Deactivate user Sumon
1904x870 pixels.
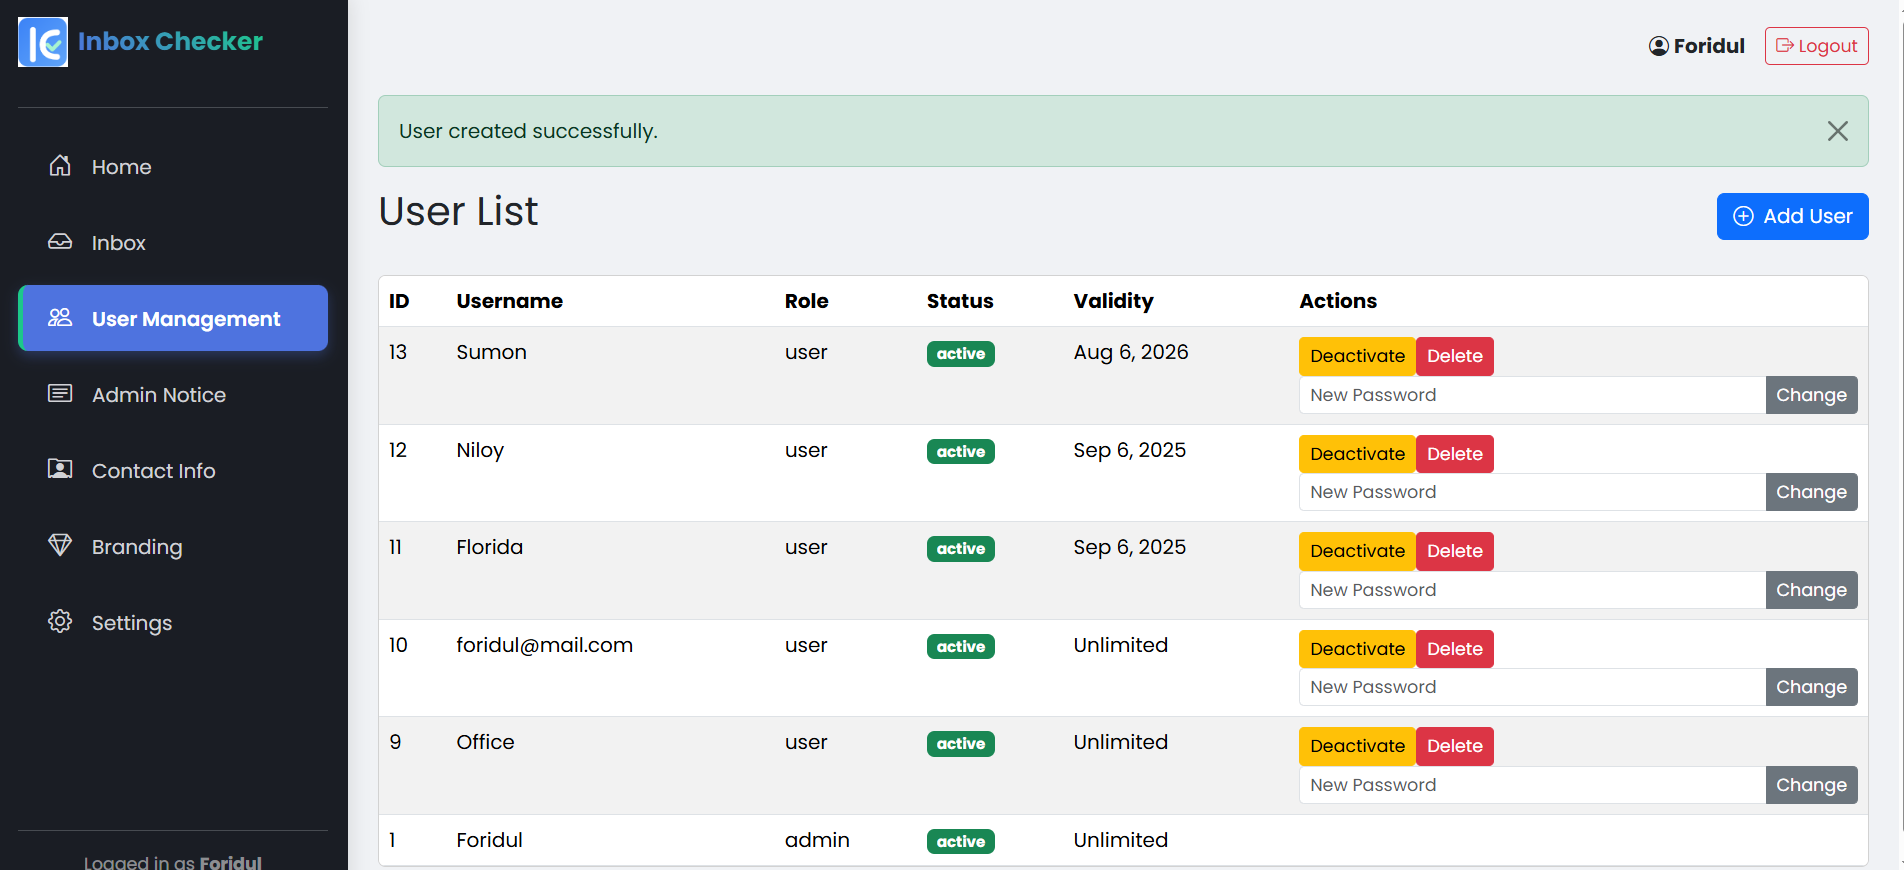click(1357, 356)
